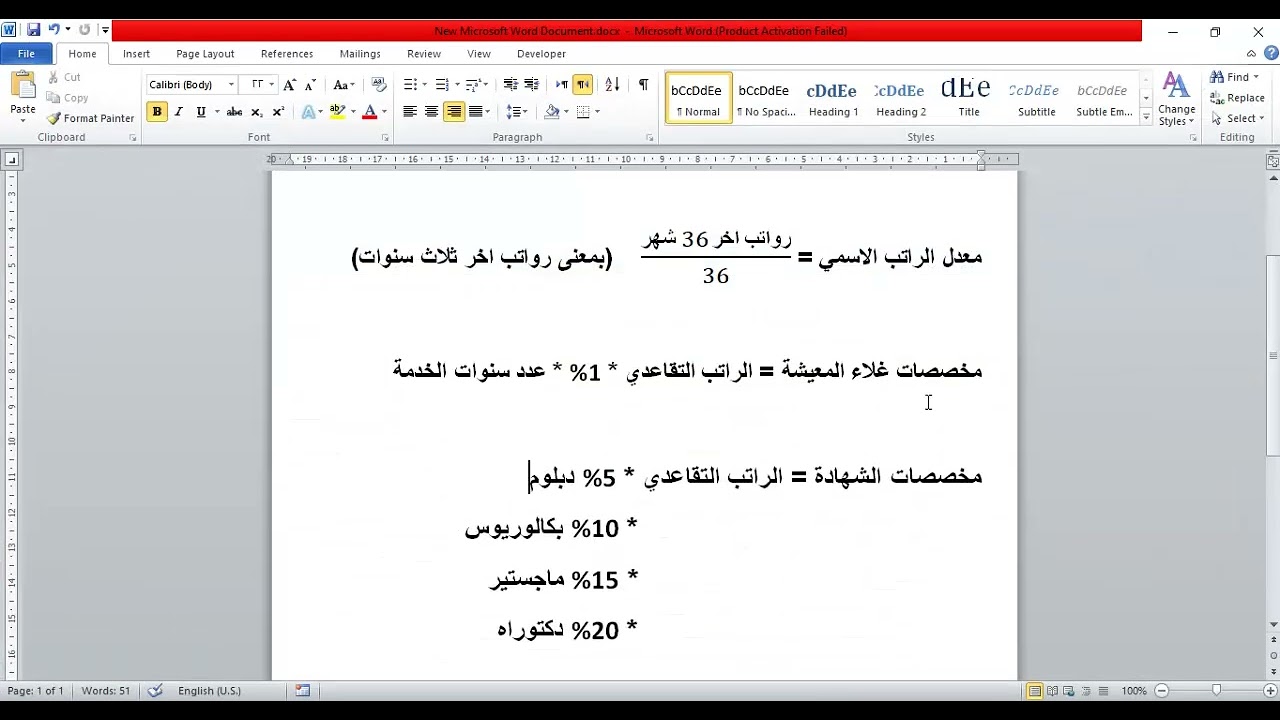
Task: Increase paragraph indent
Action: [x=531, y=85]
